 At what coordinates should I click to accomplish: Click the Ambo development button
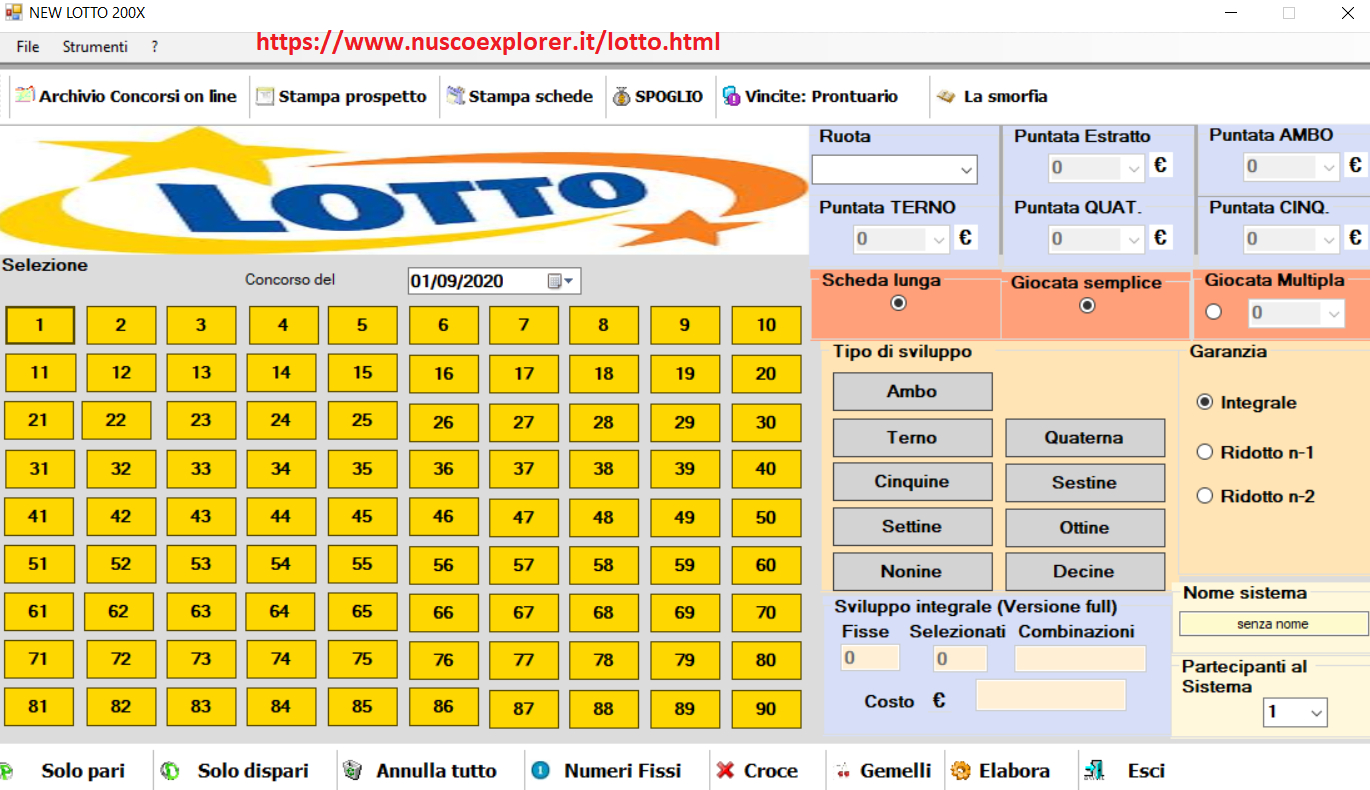coord(912,391)
